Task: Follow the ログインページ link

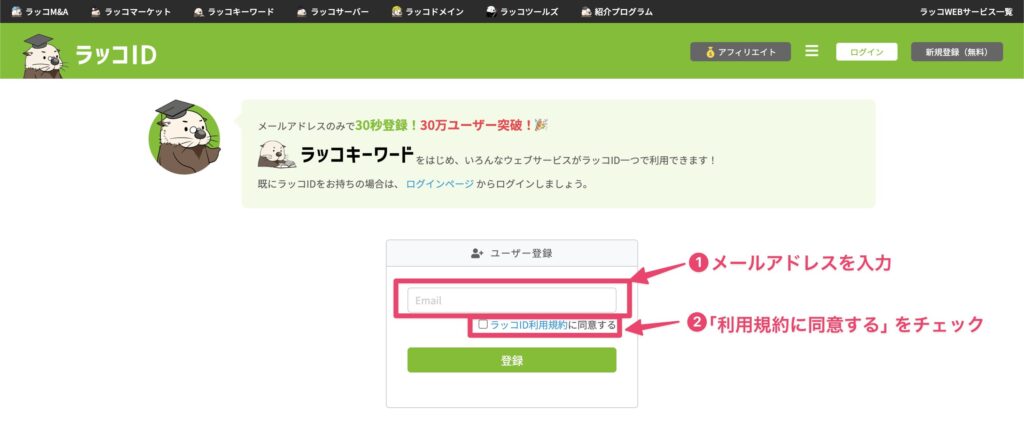Action: 440,184
